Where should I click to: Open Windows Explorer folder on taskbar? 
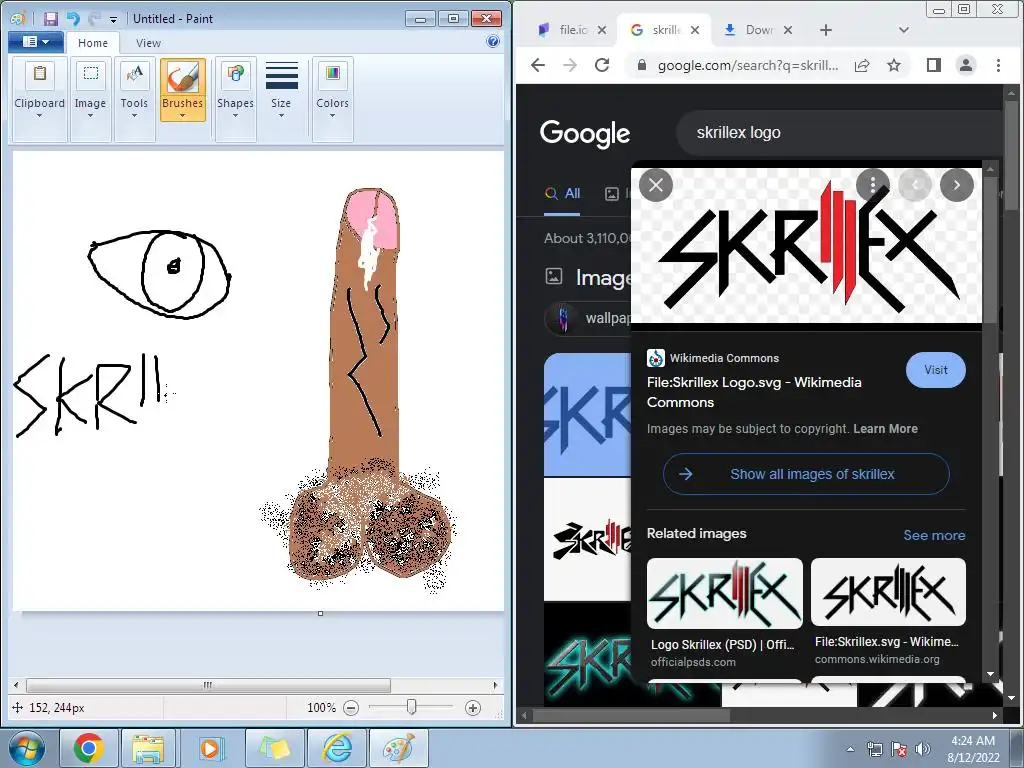pyautogui.click(x=148, y=748)
